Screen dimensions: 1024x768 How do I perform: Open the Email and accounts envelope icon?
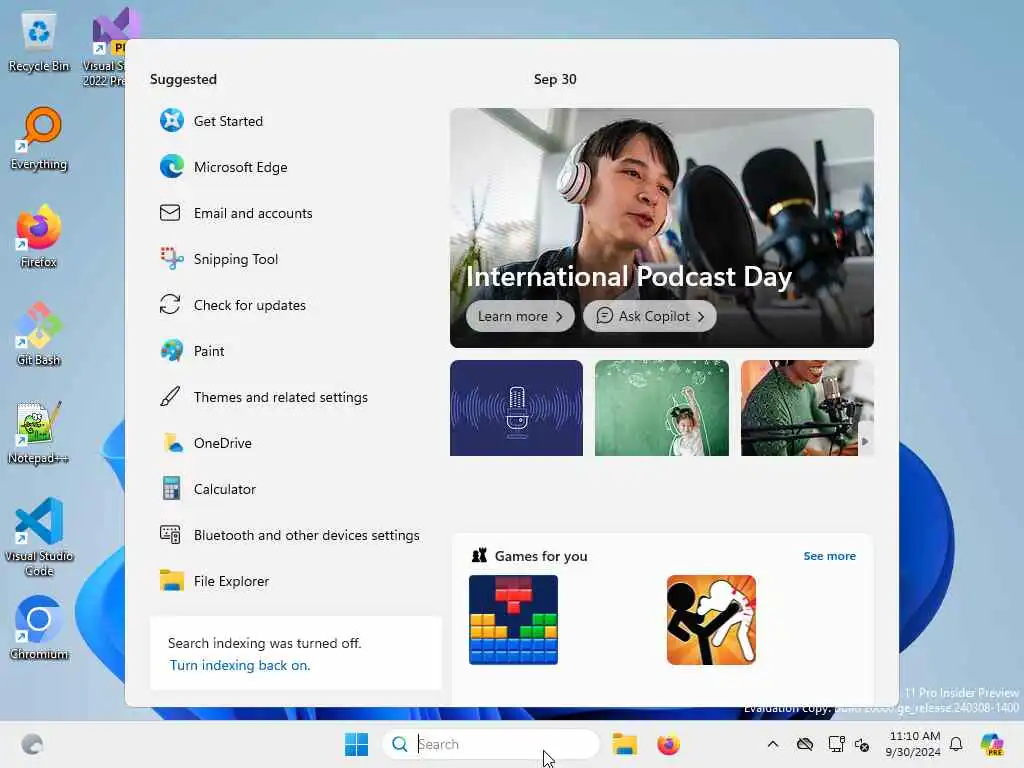(x=170, y=213)
